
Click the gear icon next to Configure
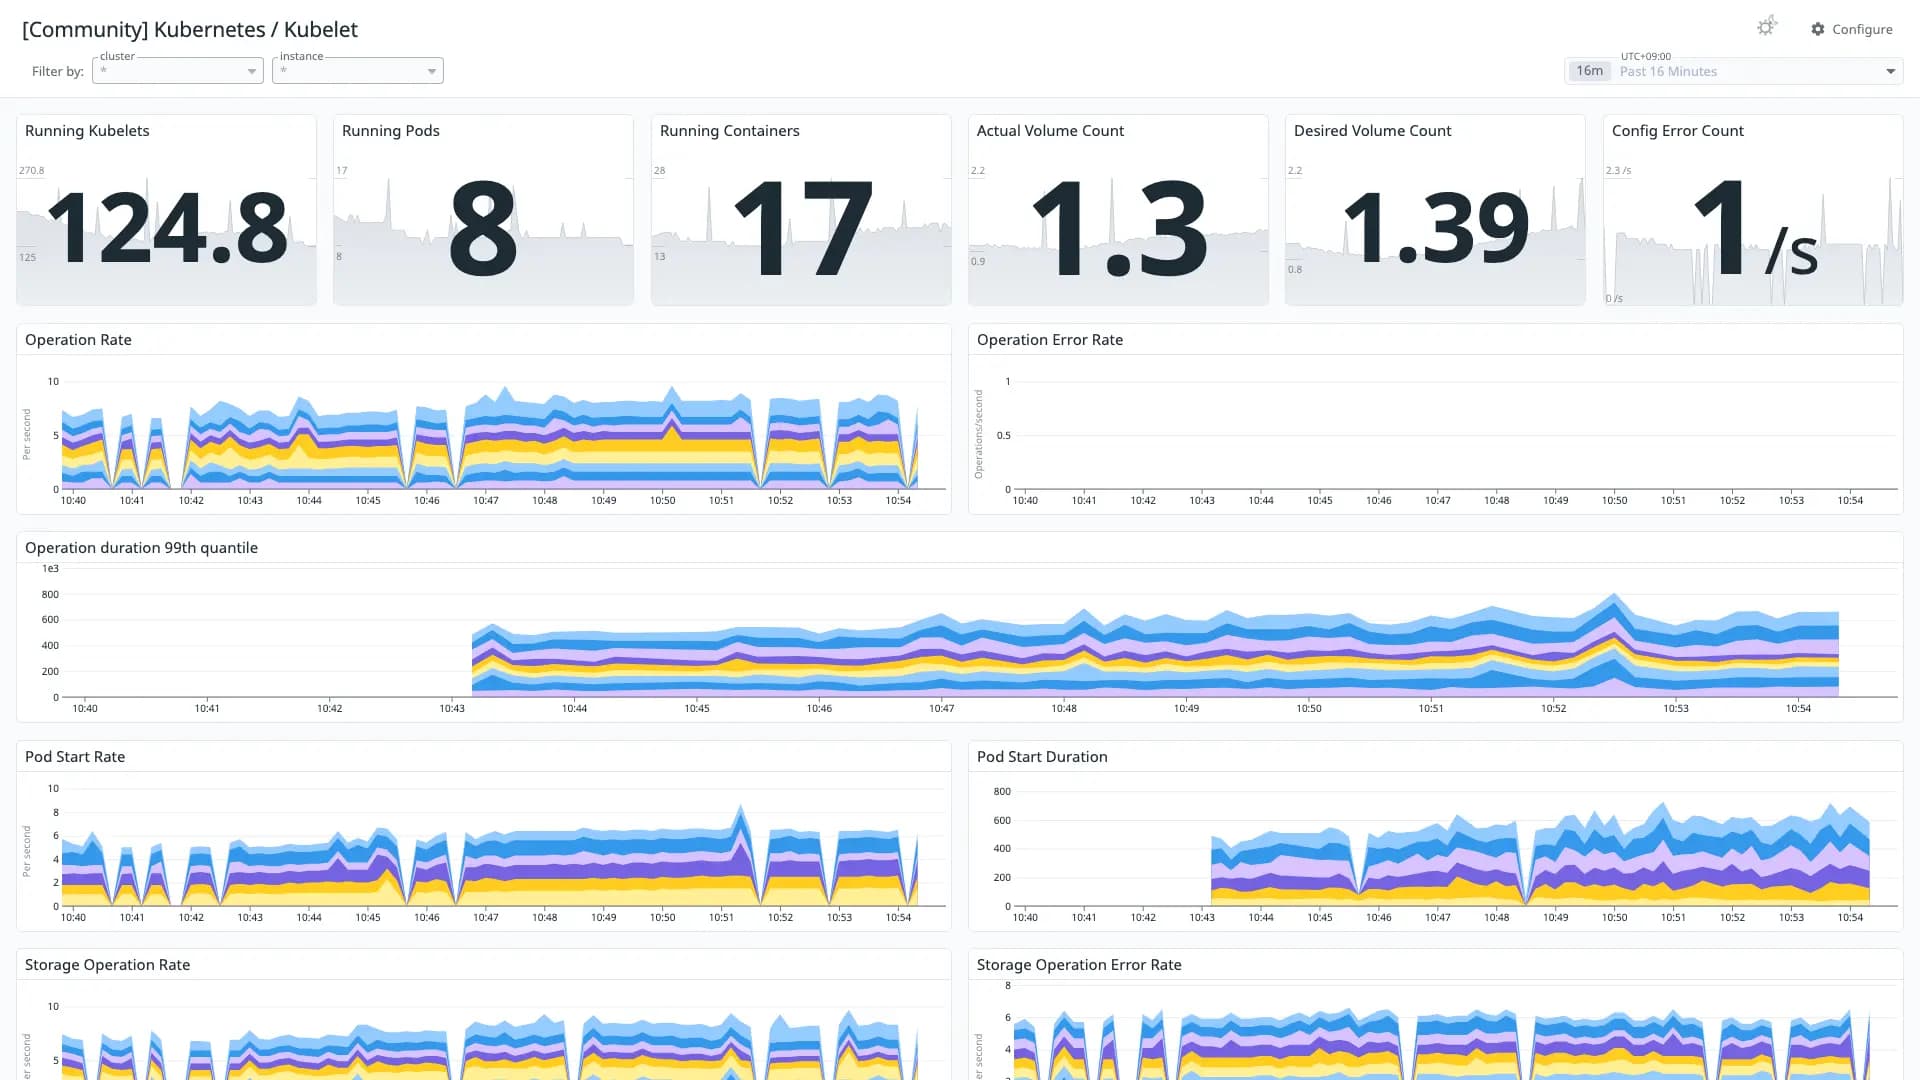1817,29
